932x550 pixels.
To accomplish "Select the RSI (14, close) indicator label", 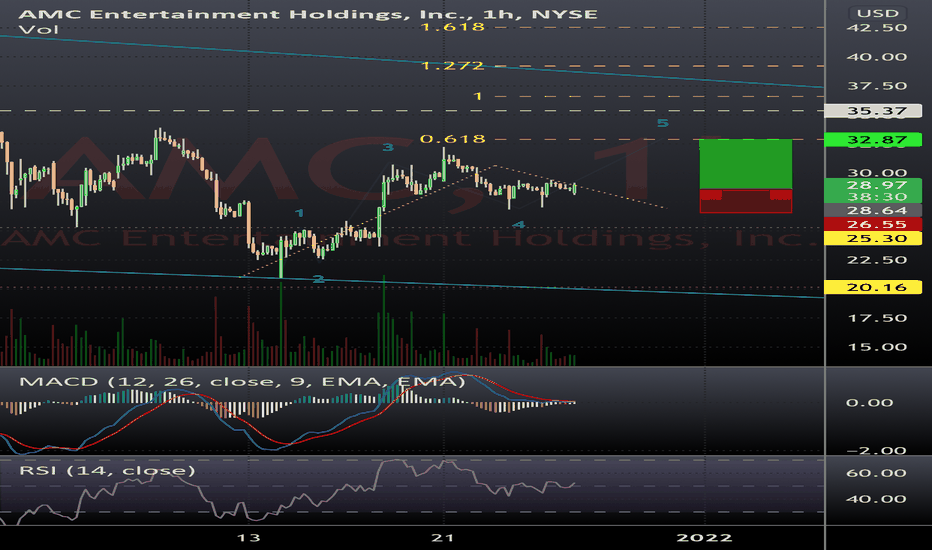I will pyautogui.click(x=107, y=471).
